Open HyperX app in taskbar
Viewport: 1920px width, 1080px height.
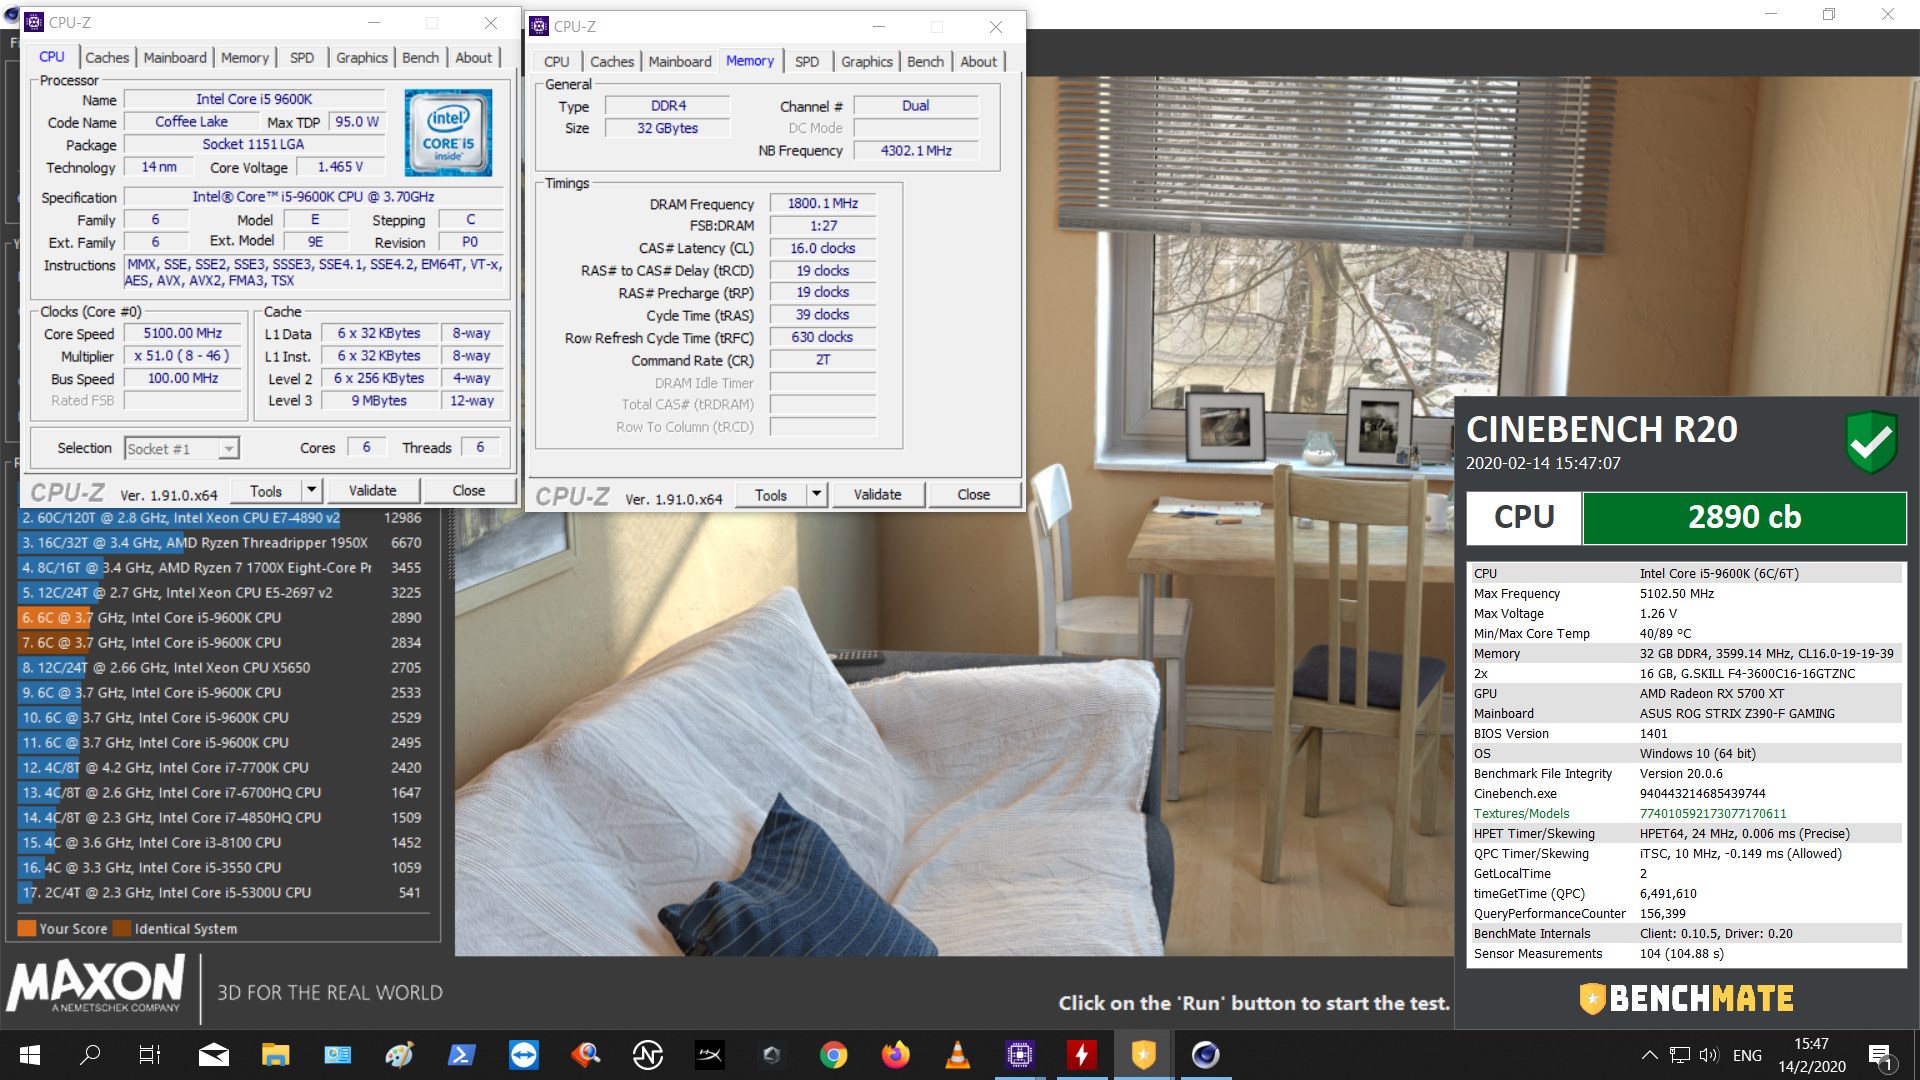click(x=709, y=1055)
